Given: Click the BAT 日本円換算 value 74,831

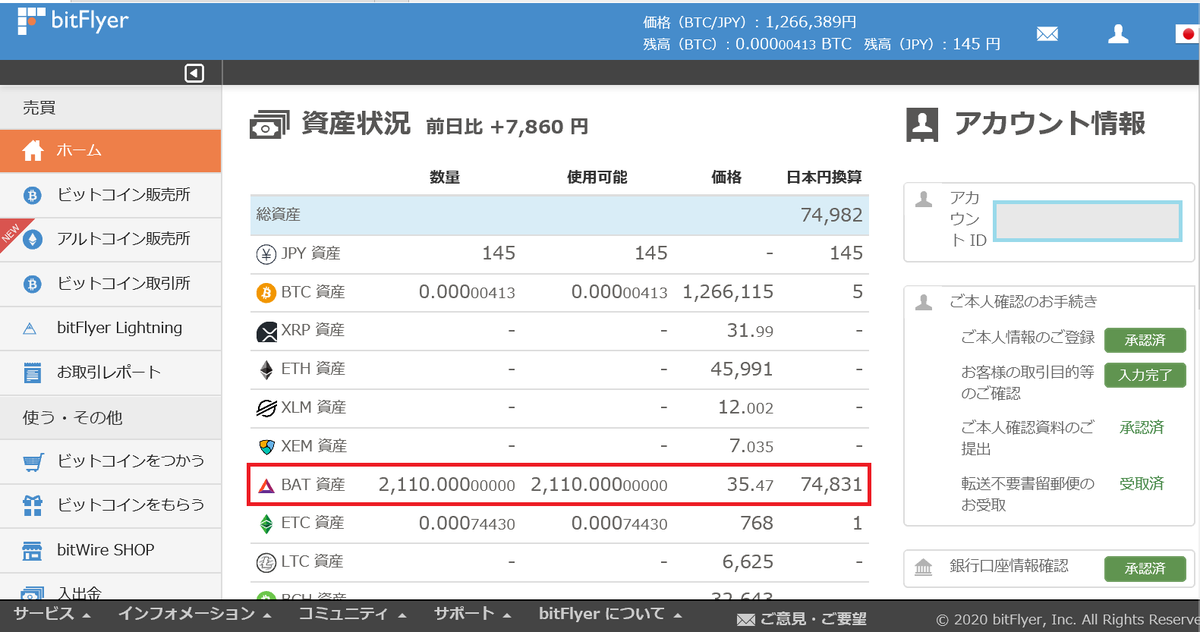Looking at the screenshot, I should (x=831, y=485).
